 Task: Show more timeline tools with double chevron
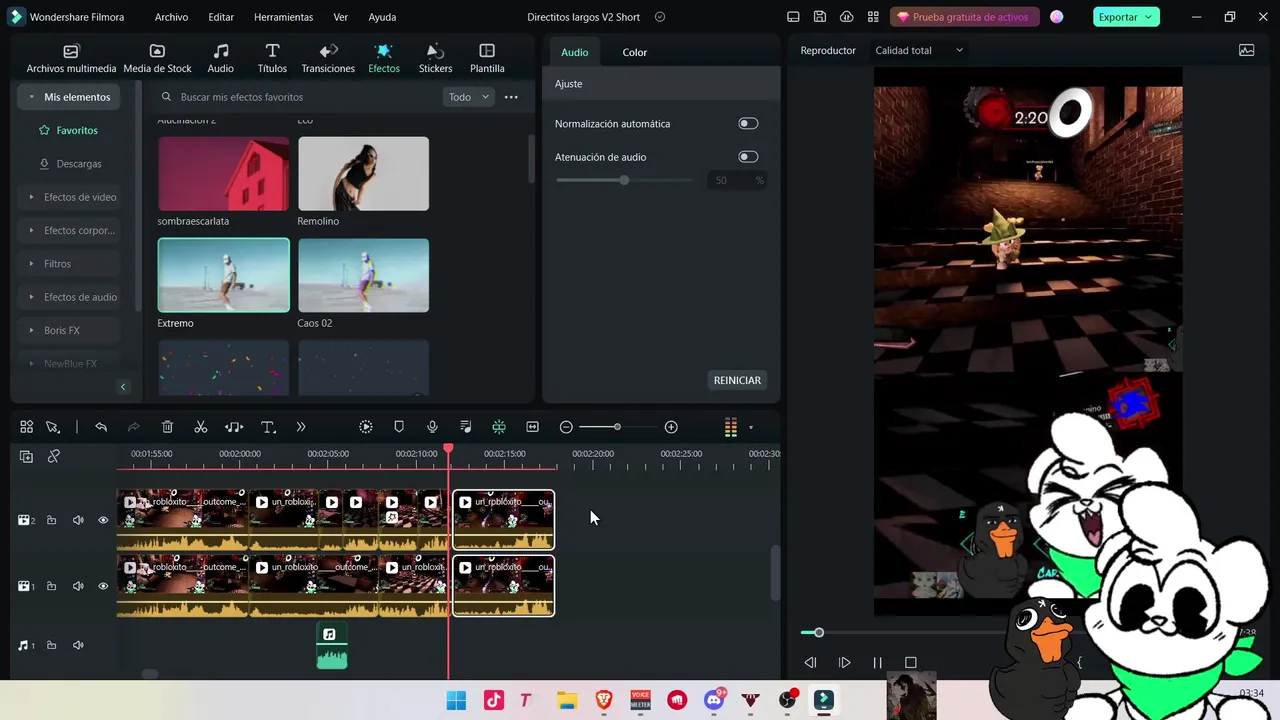[301, 427]
